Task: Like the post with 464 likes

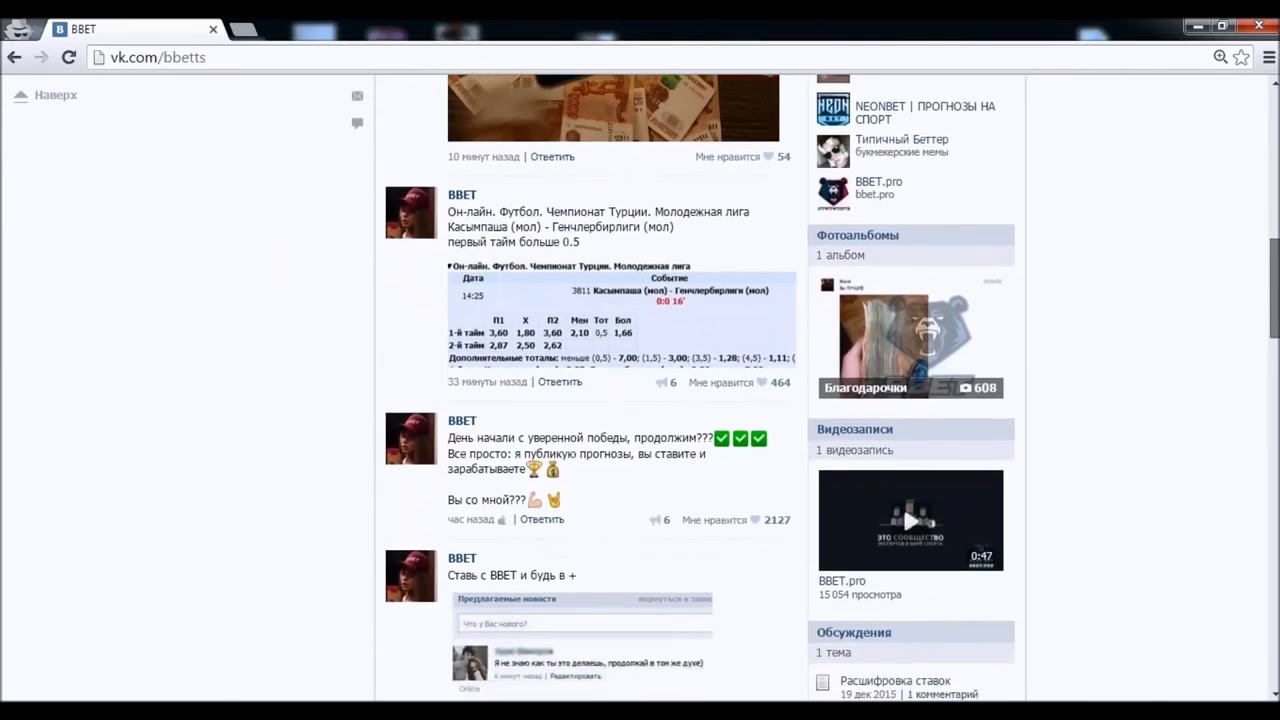Action: coord(739,382)
